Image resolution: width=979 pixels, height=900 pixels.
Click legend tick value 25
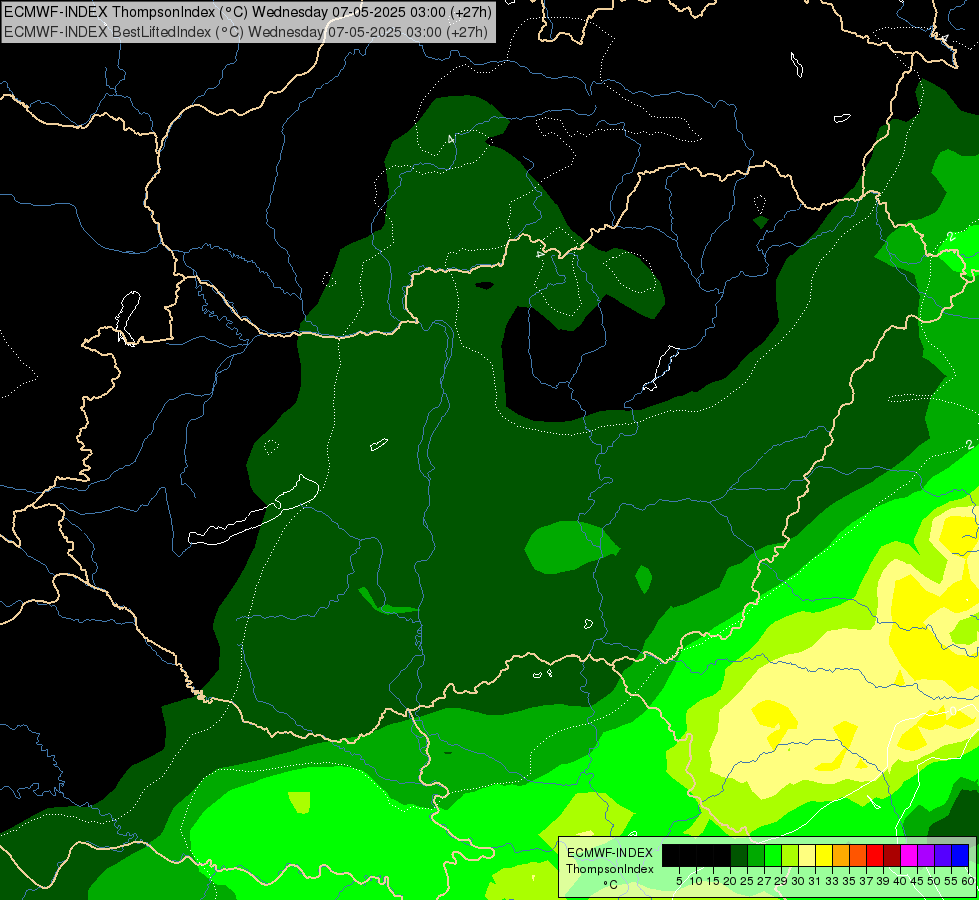tap(747, 881)
